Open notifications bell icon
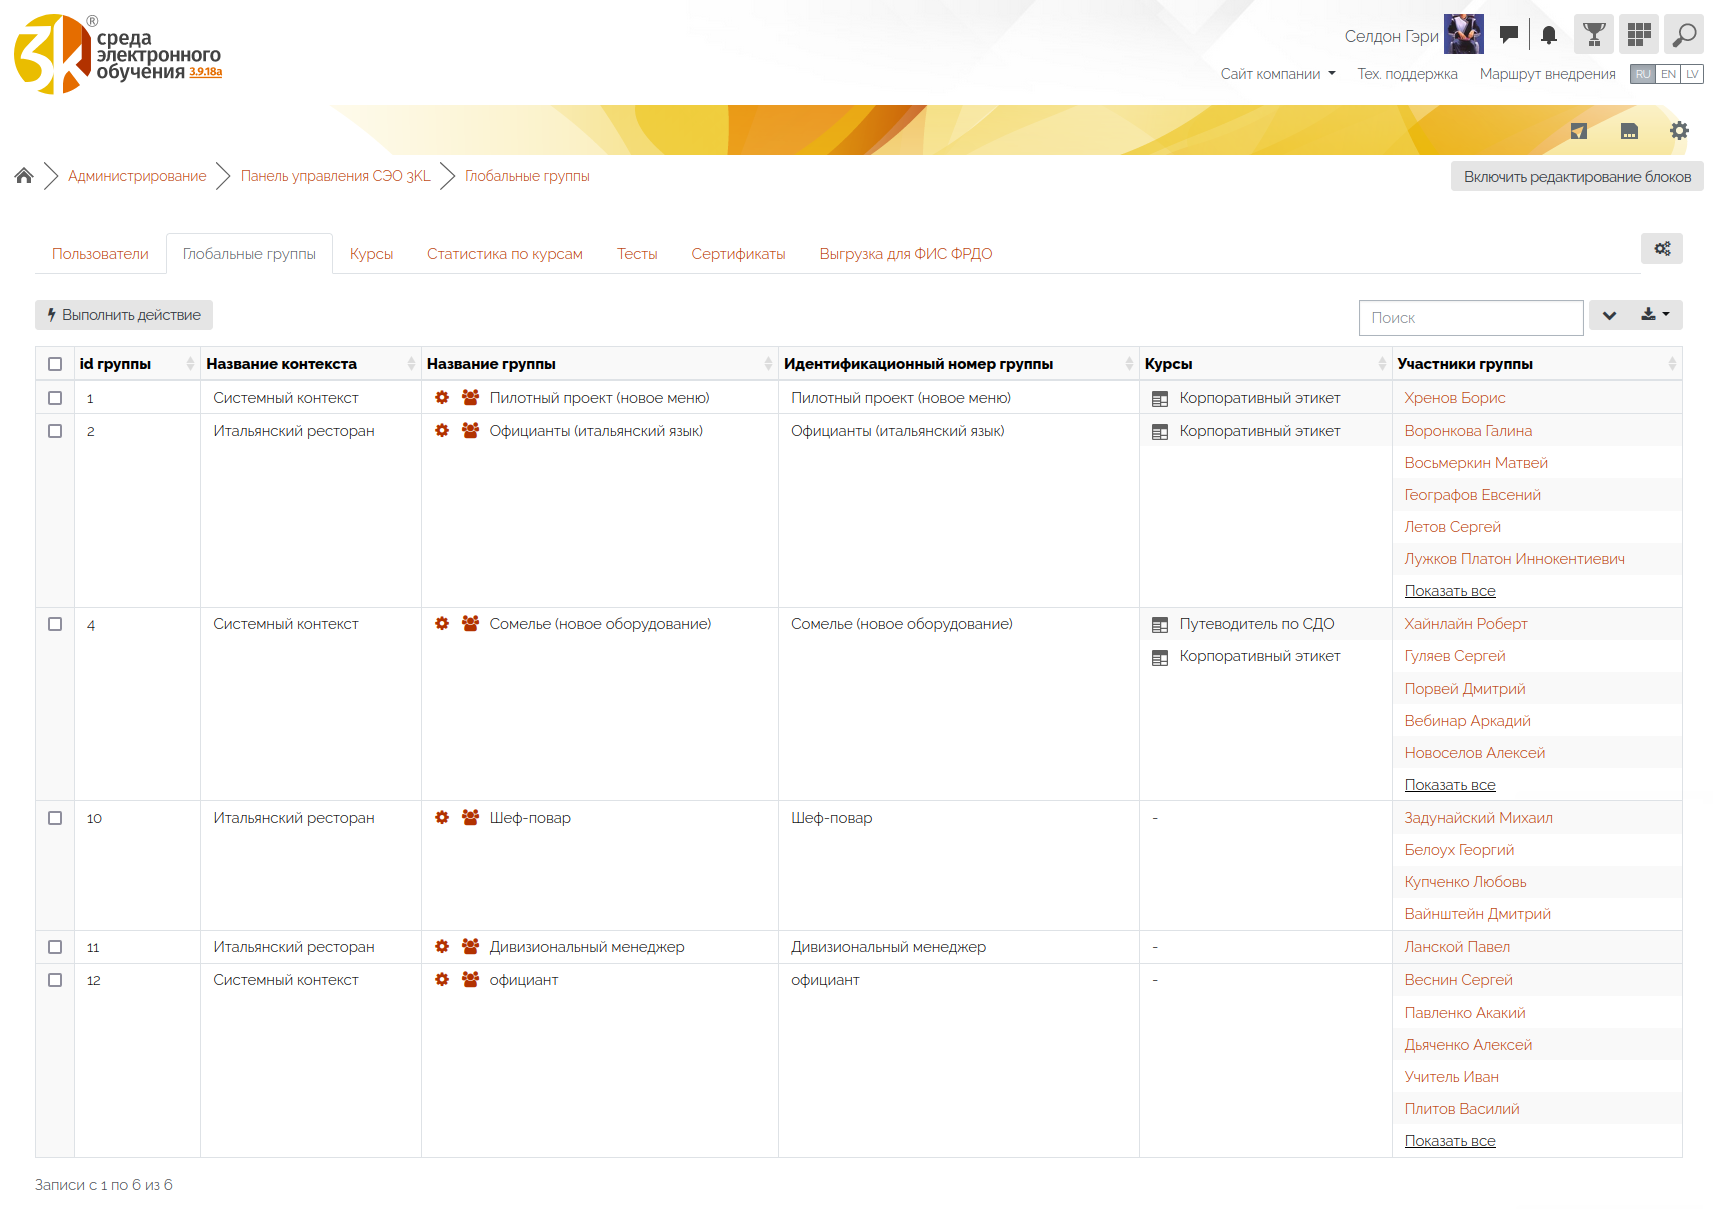Image resolution: width=1713 pixels, height=1210 pixels. click(x=1549, y=35)
